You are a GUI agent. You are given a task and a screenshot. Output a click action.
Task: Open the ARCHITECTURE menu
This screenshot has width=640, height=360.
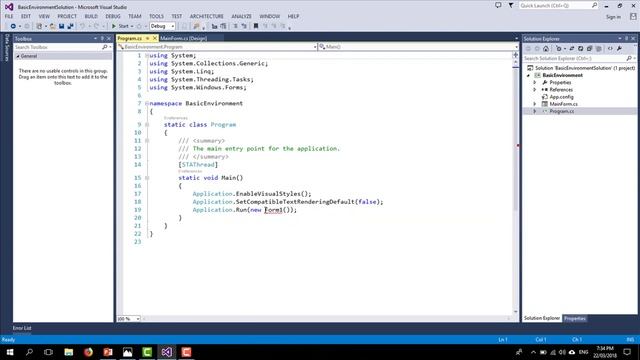coord(207,16)
